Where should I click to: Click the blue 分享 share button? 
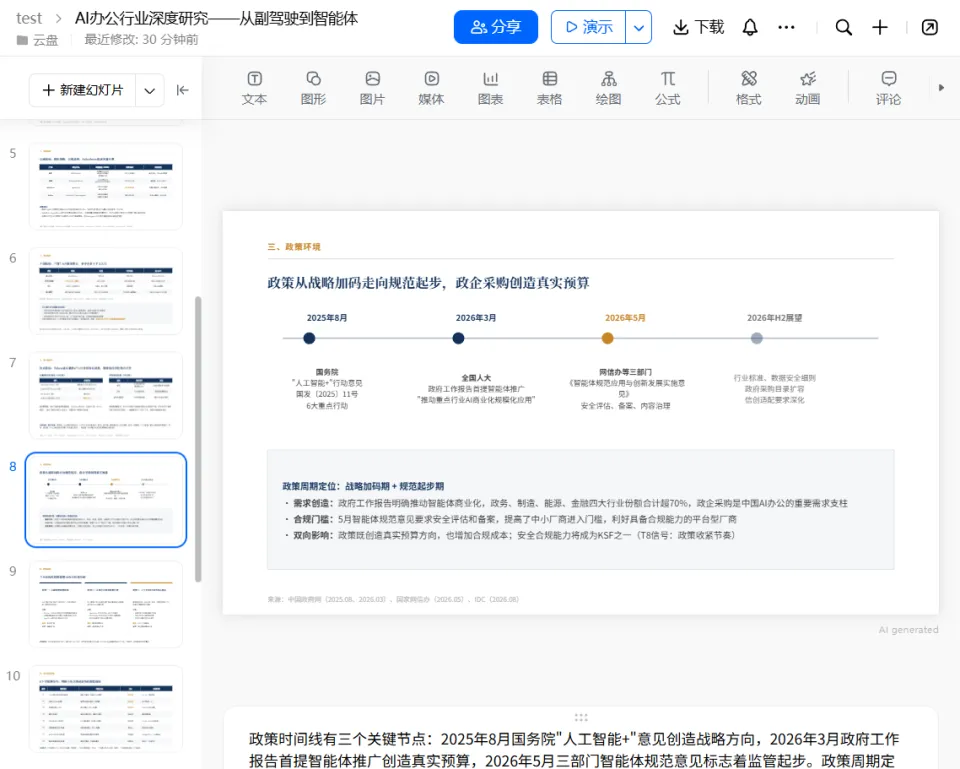point(495,27)
